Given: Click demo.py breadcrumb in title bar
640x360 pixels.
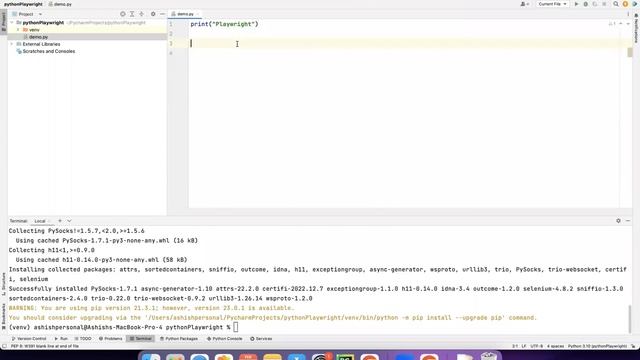Looking at the screenshot, I should pyautogui.click(x=60, y=4).
